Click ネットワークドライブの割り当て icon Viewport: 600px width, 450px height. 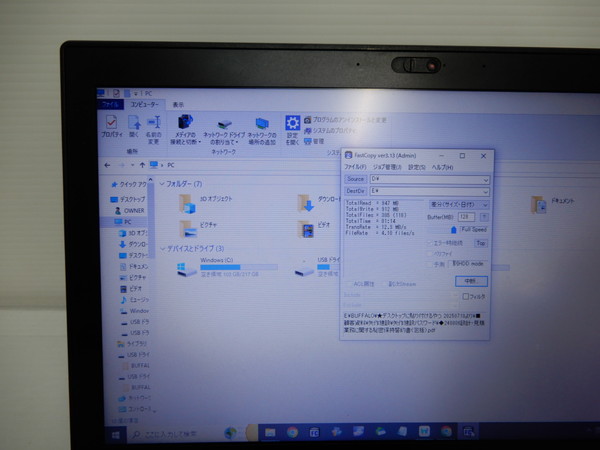tap(224, 127)
